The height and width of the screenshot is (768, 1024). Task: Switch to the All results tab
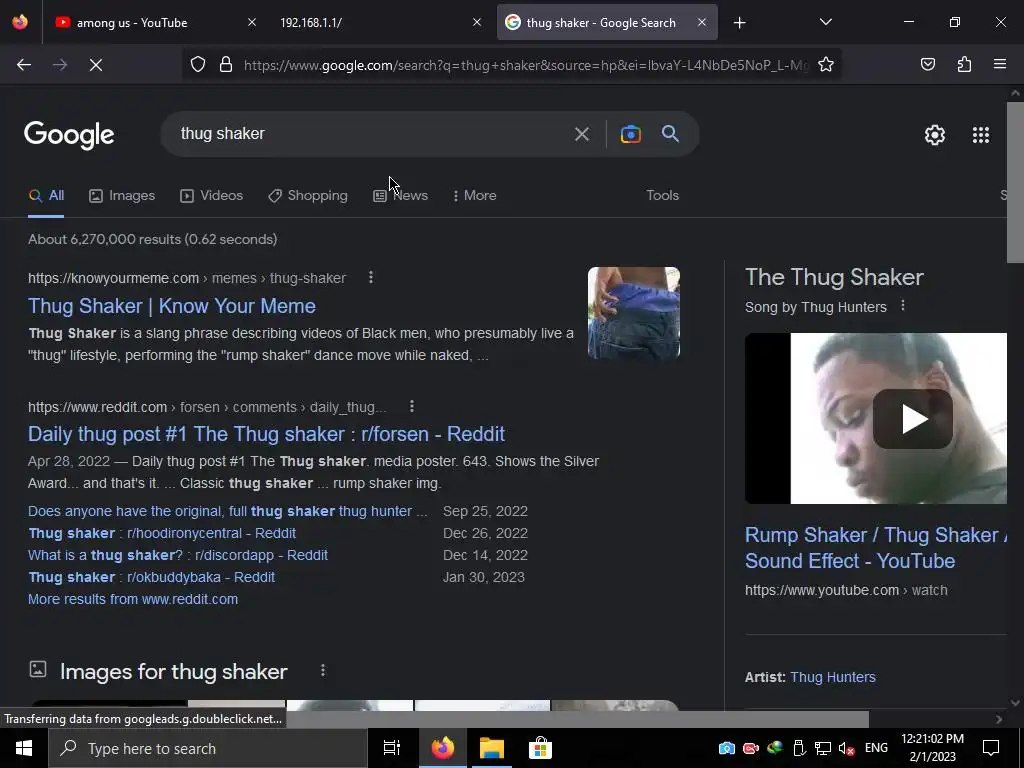[46, 195]
